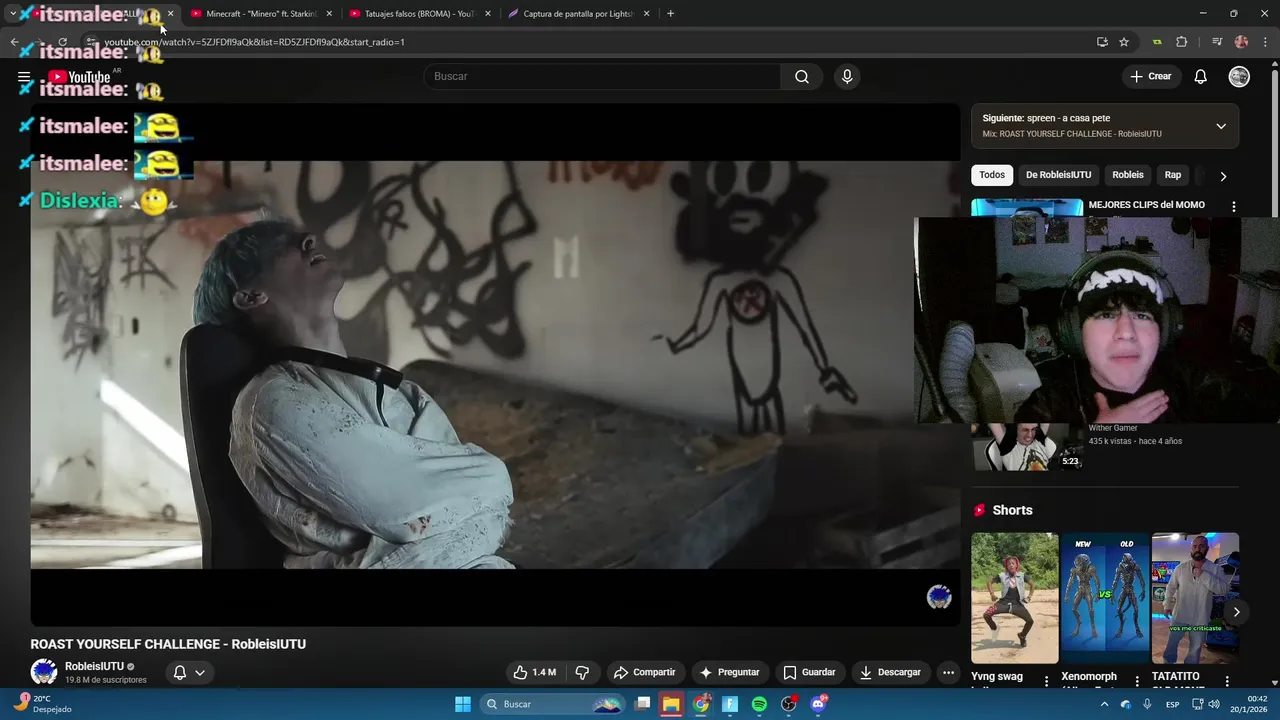
Task: Click Descargar to download video
Action: (890, 672)
